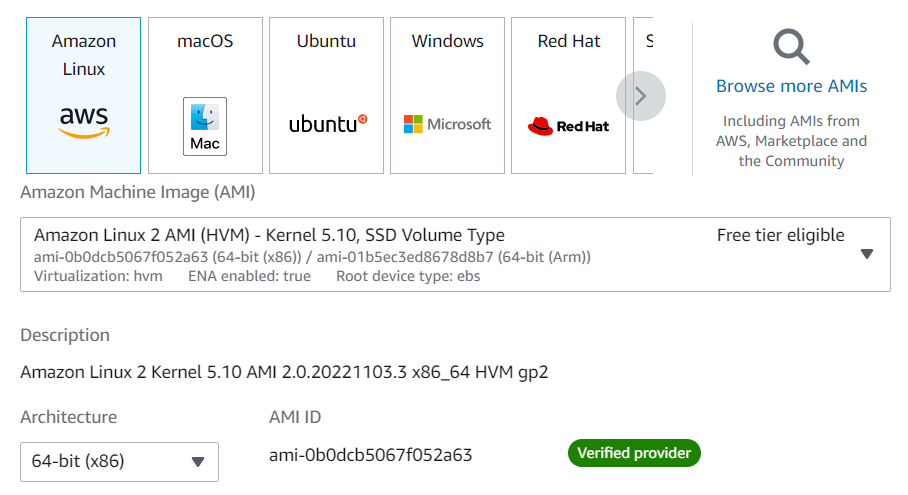Pick the Windows quick start tab
Viewport: 908px width, 495px height.
(x=447, y=41)
